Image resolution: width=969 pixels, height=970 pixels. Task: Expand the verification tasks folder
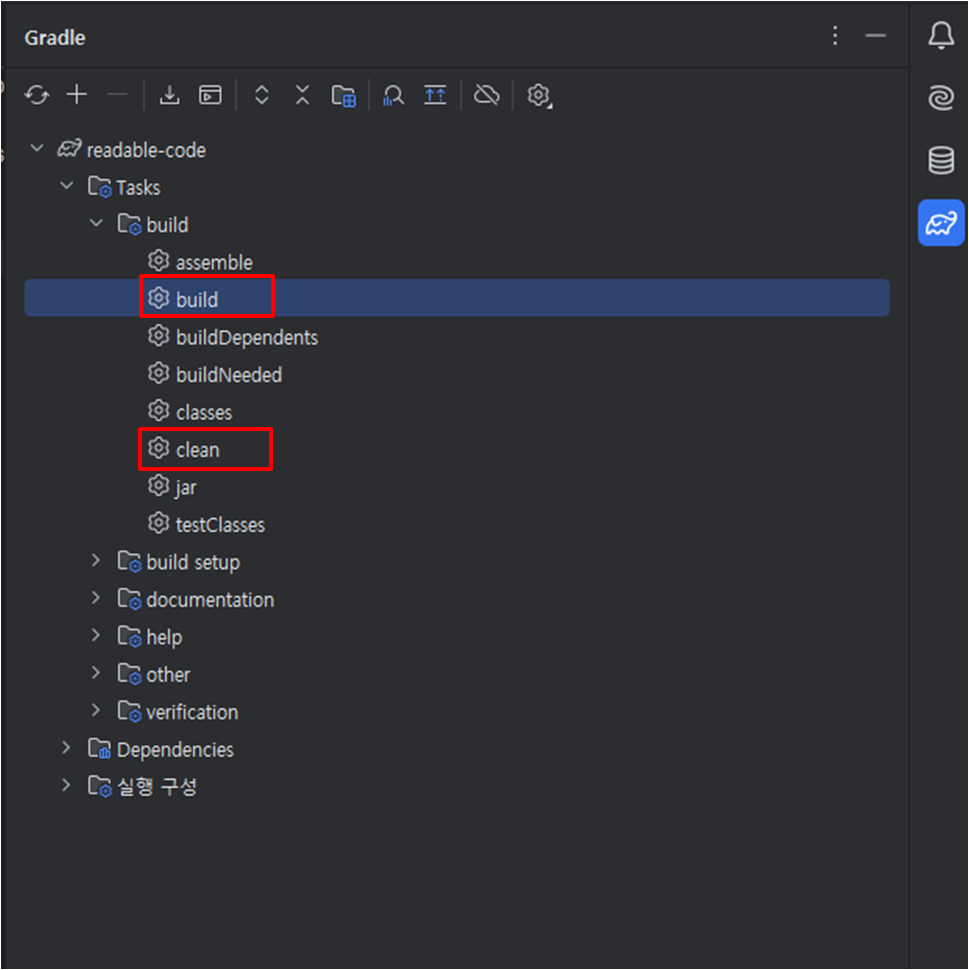(95, 710)
